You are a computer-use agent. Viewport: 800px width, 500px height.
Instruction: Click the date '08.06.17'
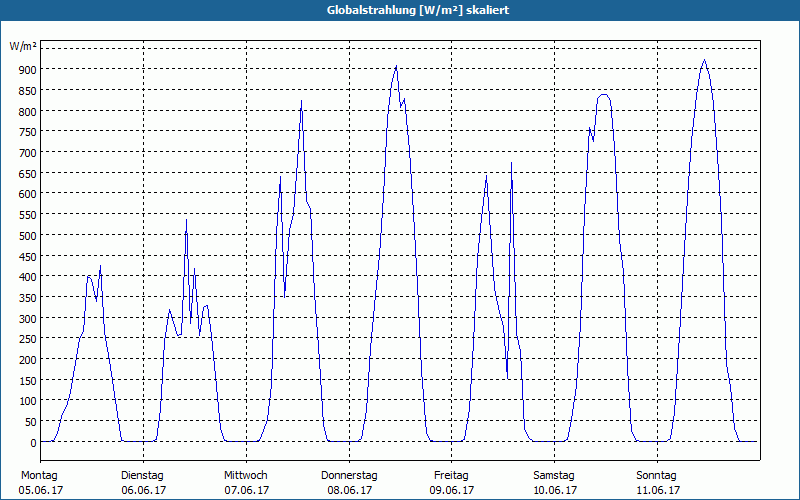coord(349,490)
